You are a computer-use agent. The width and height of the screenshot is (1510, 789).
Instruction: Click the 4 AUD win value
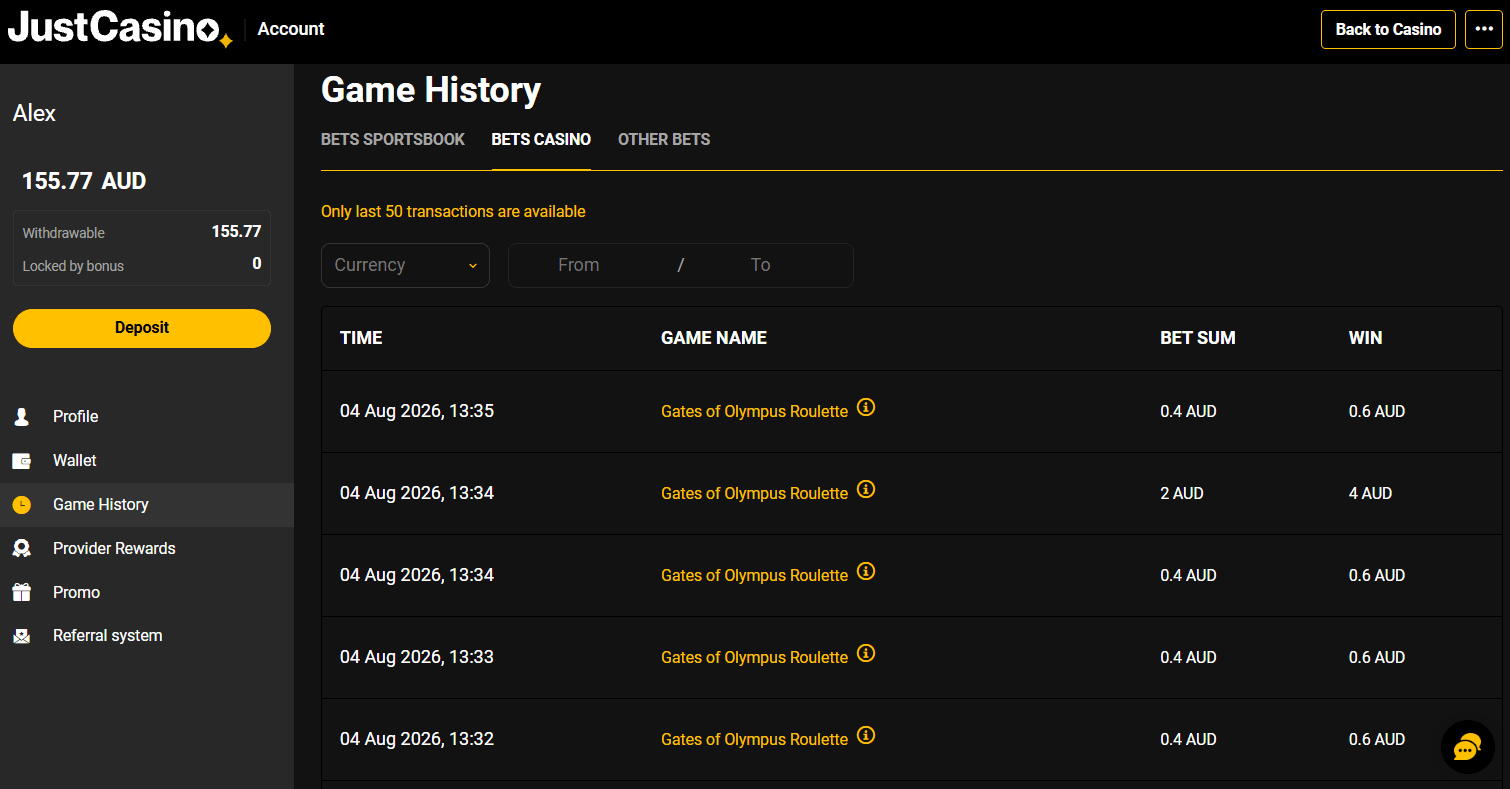[1370, 493]
